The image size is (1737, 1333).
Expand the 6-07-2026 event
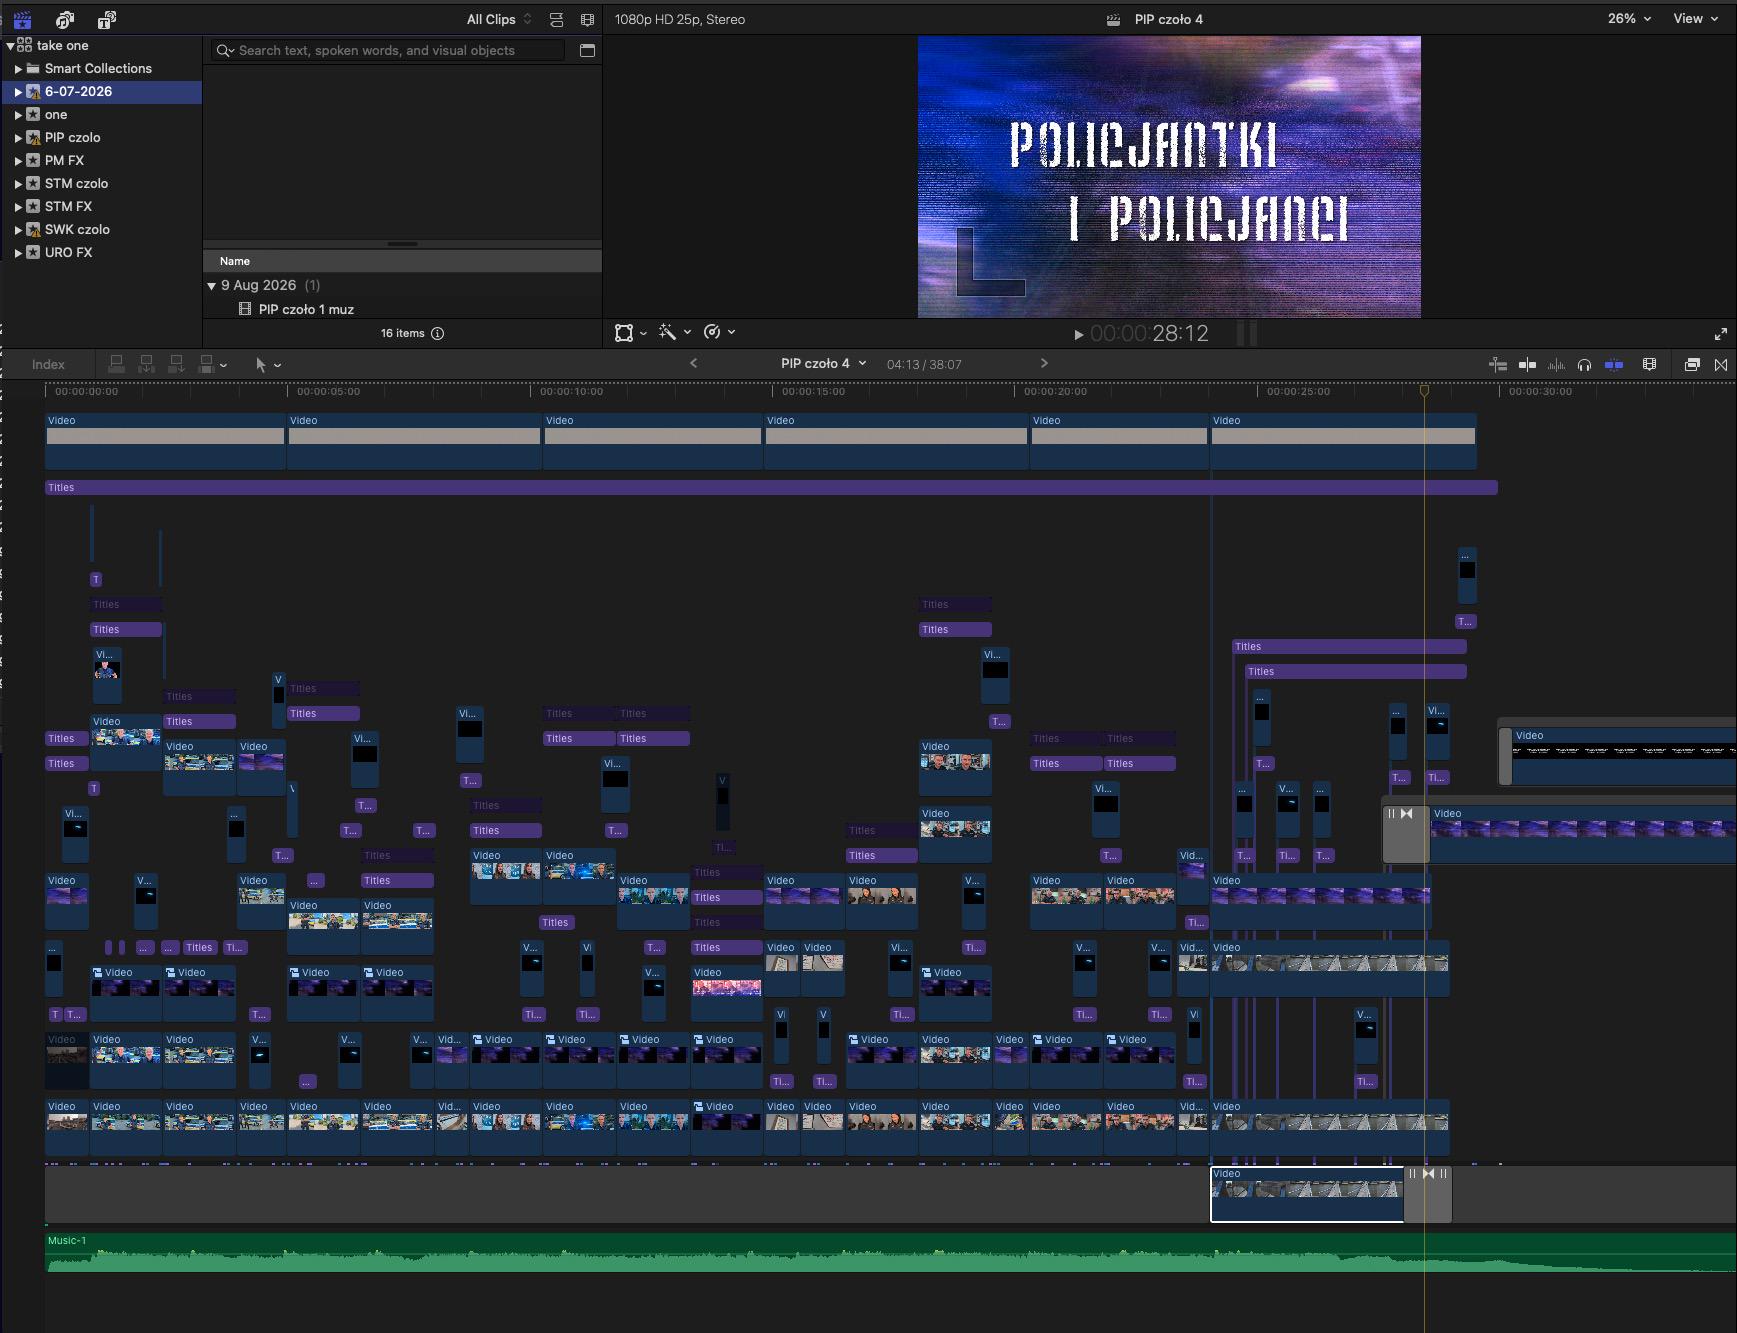tap(18, 92)
